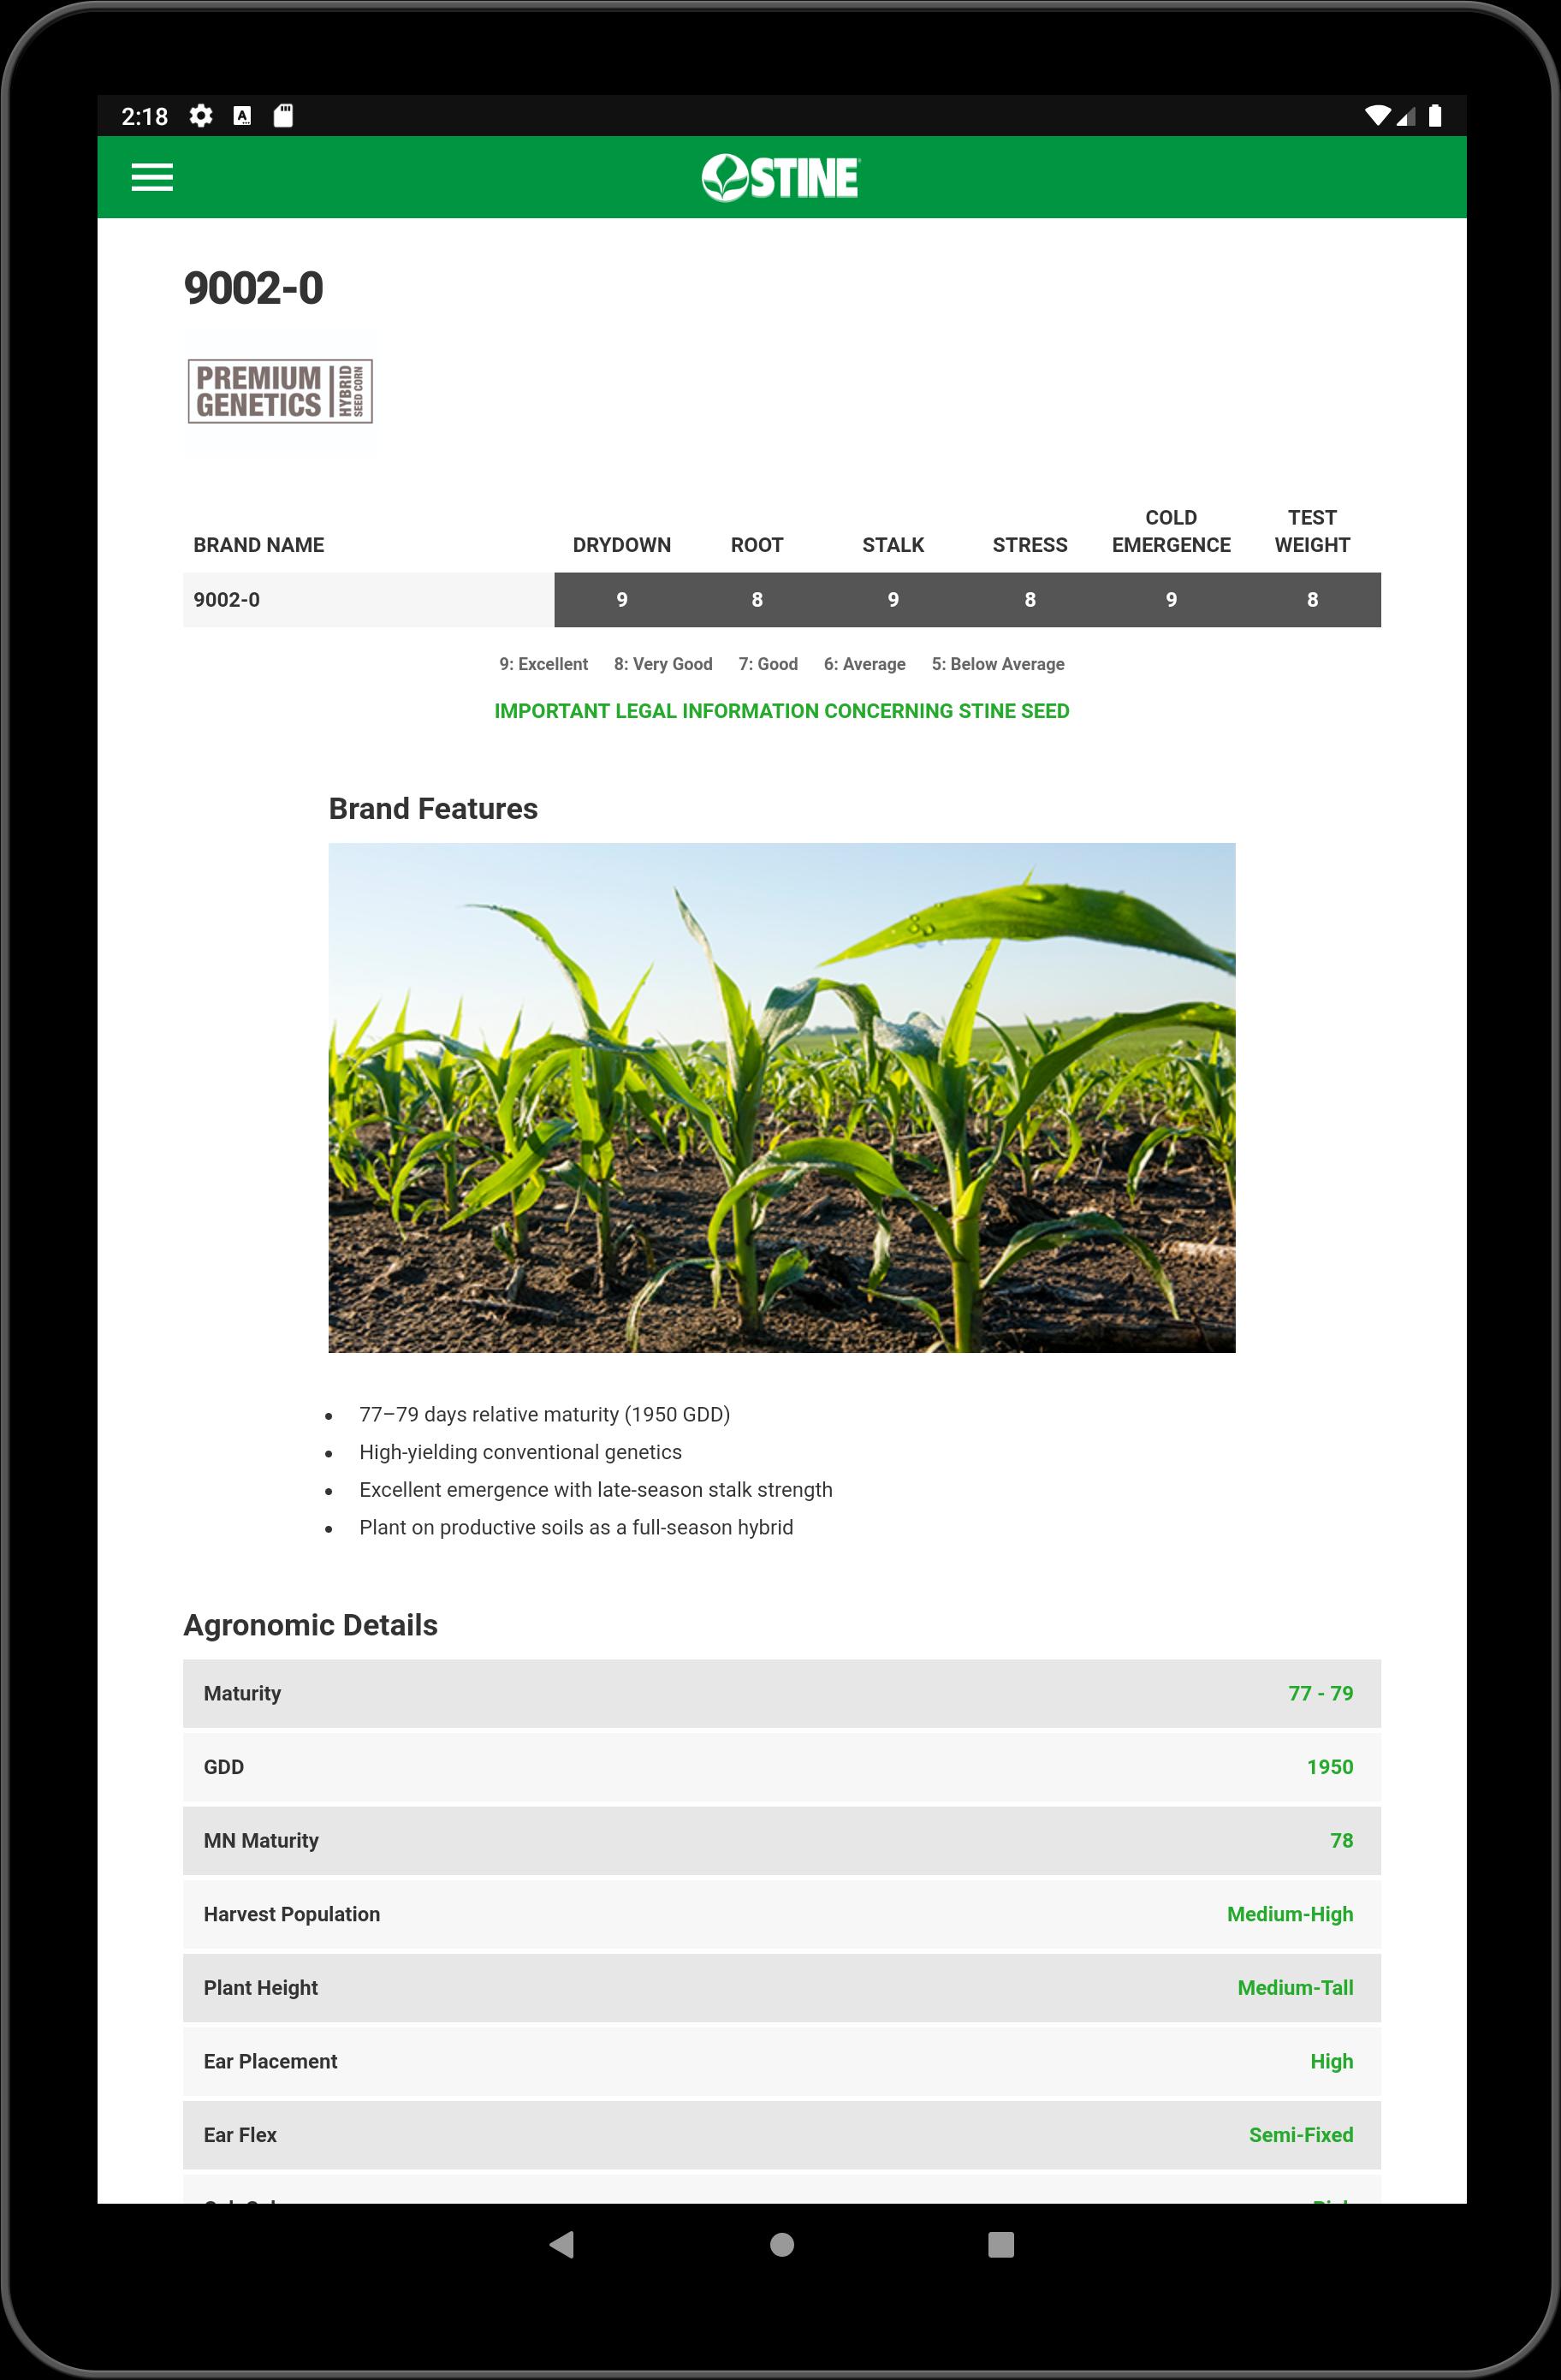Tap the Maturity value 77 - 79

[x=1320, y=1693]
